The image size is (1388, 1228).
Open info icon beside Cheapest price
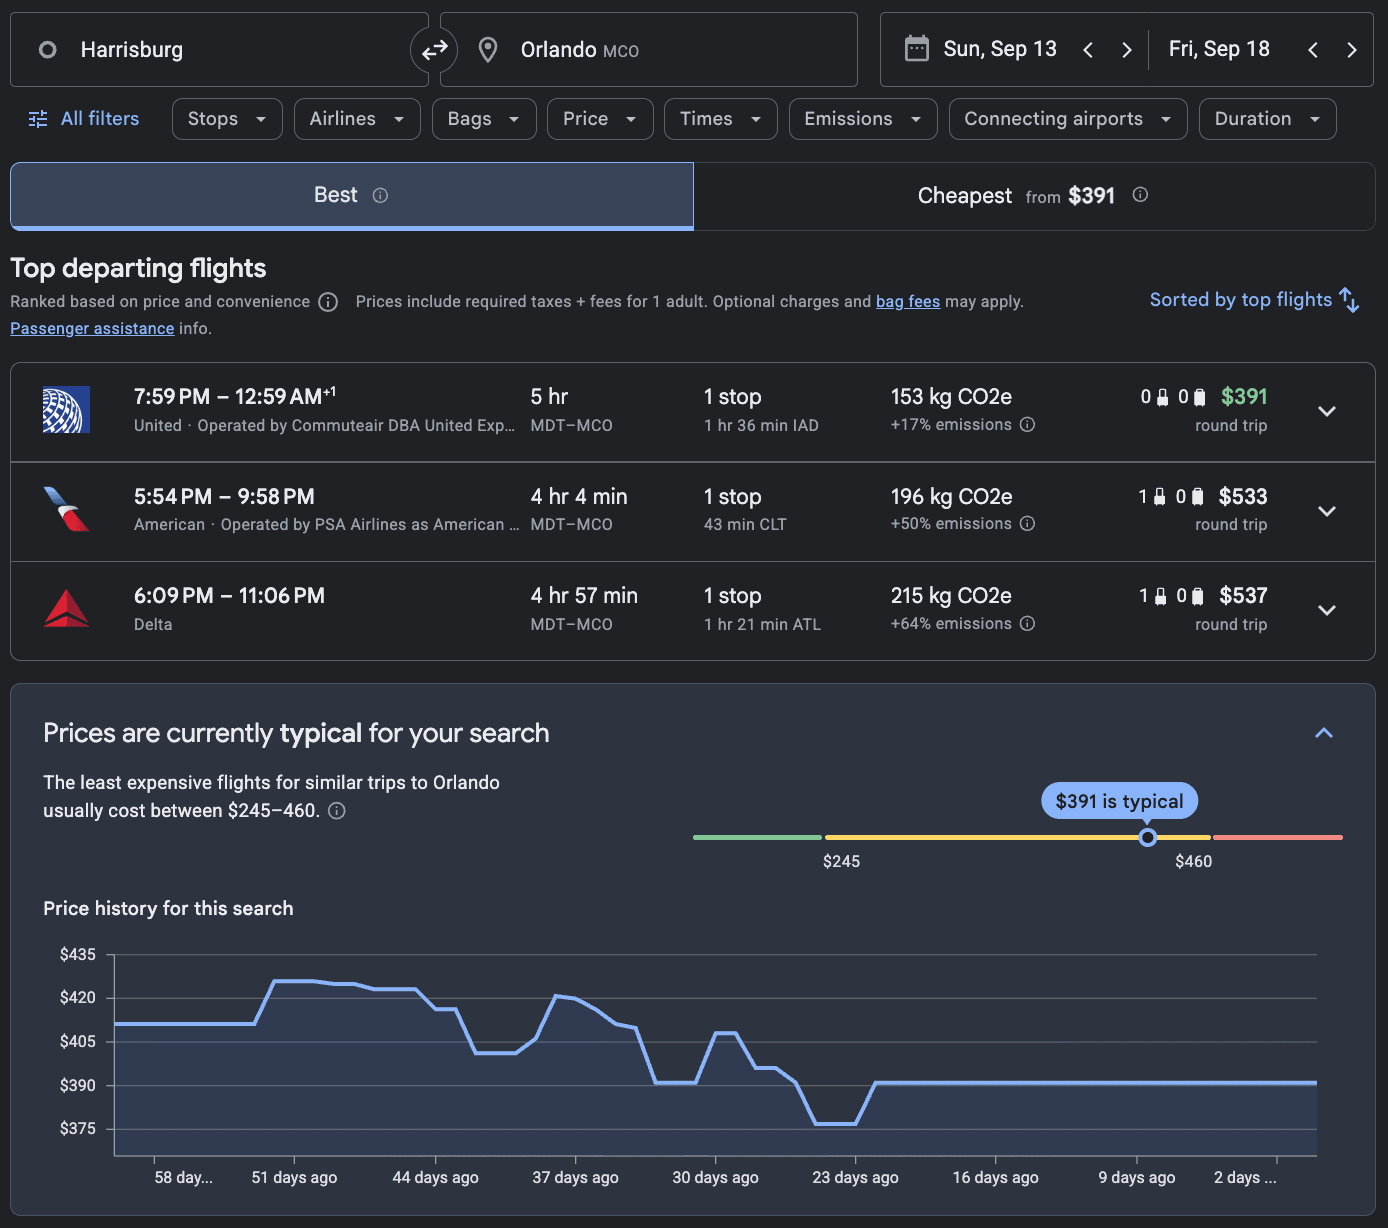coord(1140,195)
